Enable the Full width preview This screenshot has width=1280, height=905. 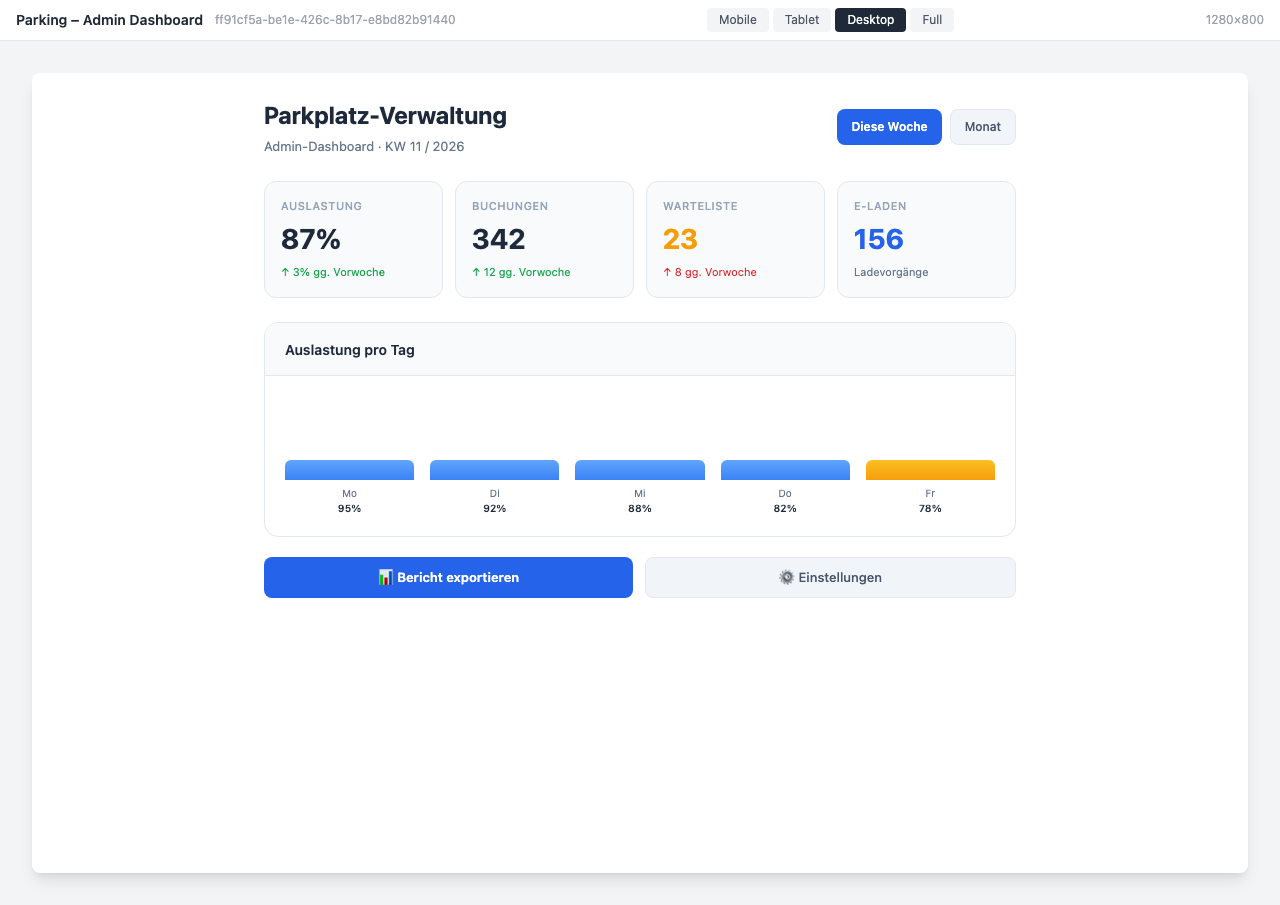[931, 19]
